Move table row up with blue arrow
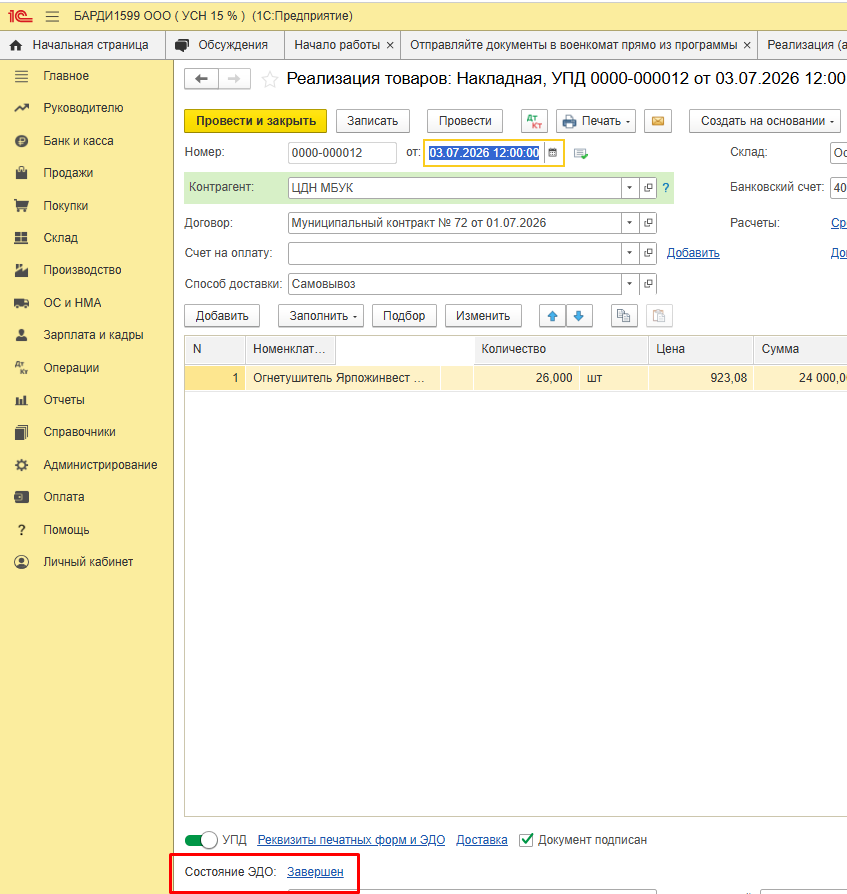The height and width of the screenshot is (894, 847). (552, 316)
